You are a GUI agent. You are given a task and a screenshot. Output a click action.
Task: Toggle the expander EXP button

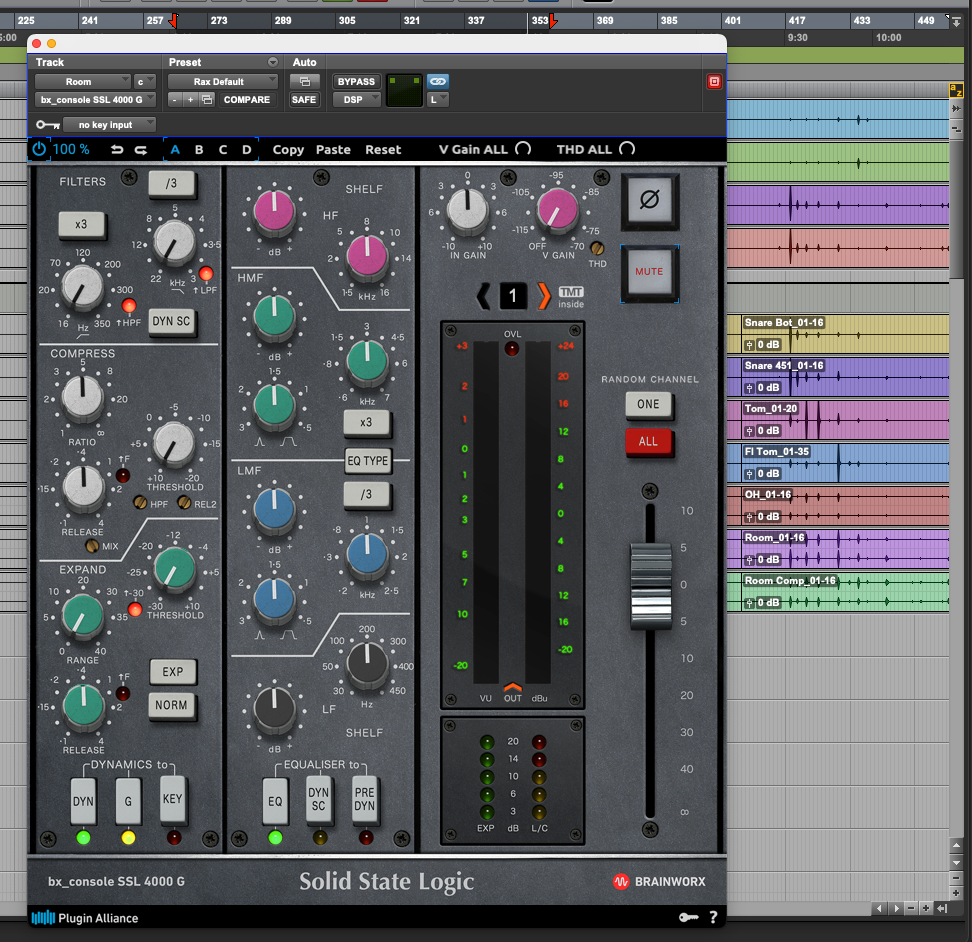tap(173, 672)
